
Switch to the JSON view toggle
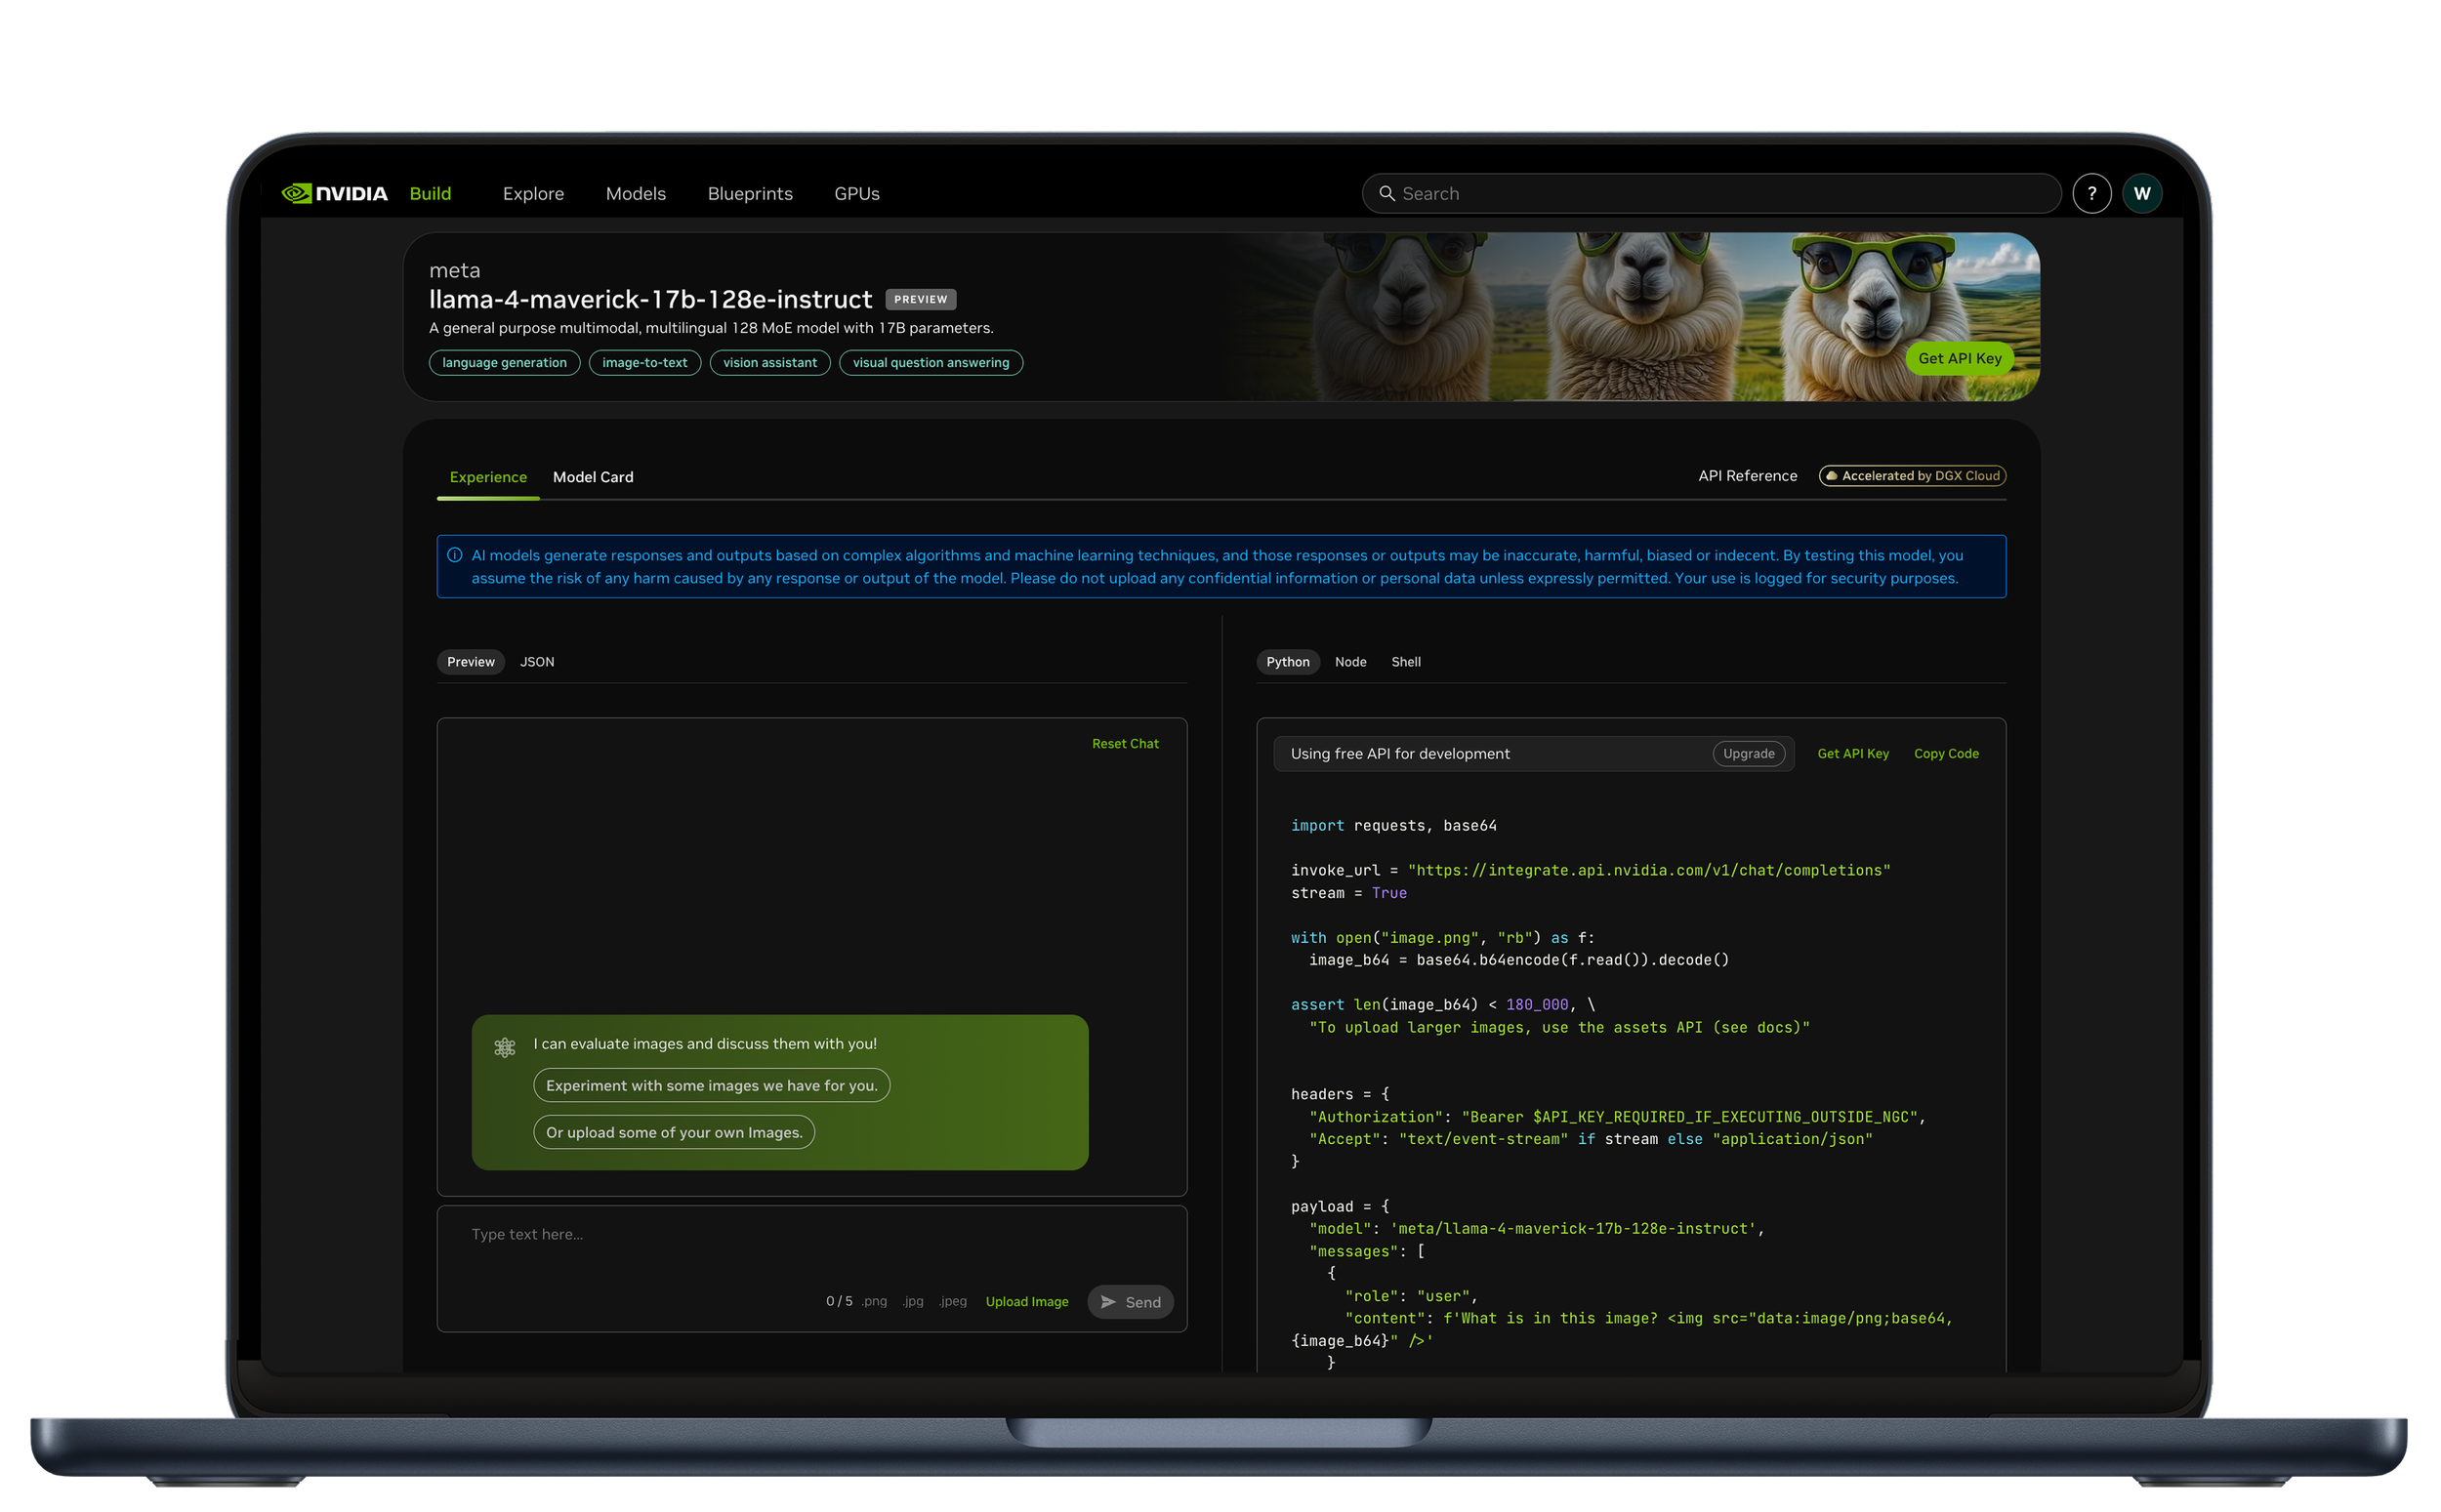tap(537, 662)
